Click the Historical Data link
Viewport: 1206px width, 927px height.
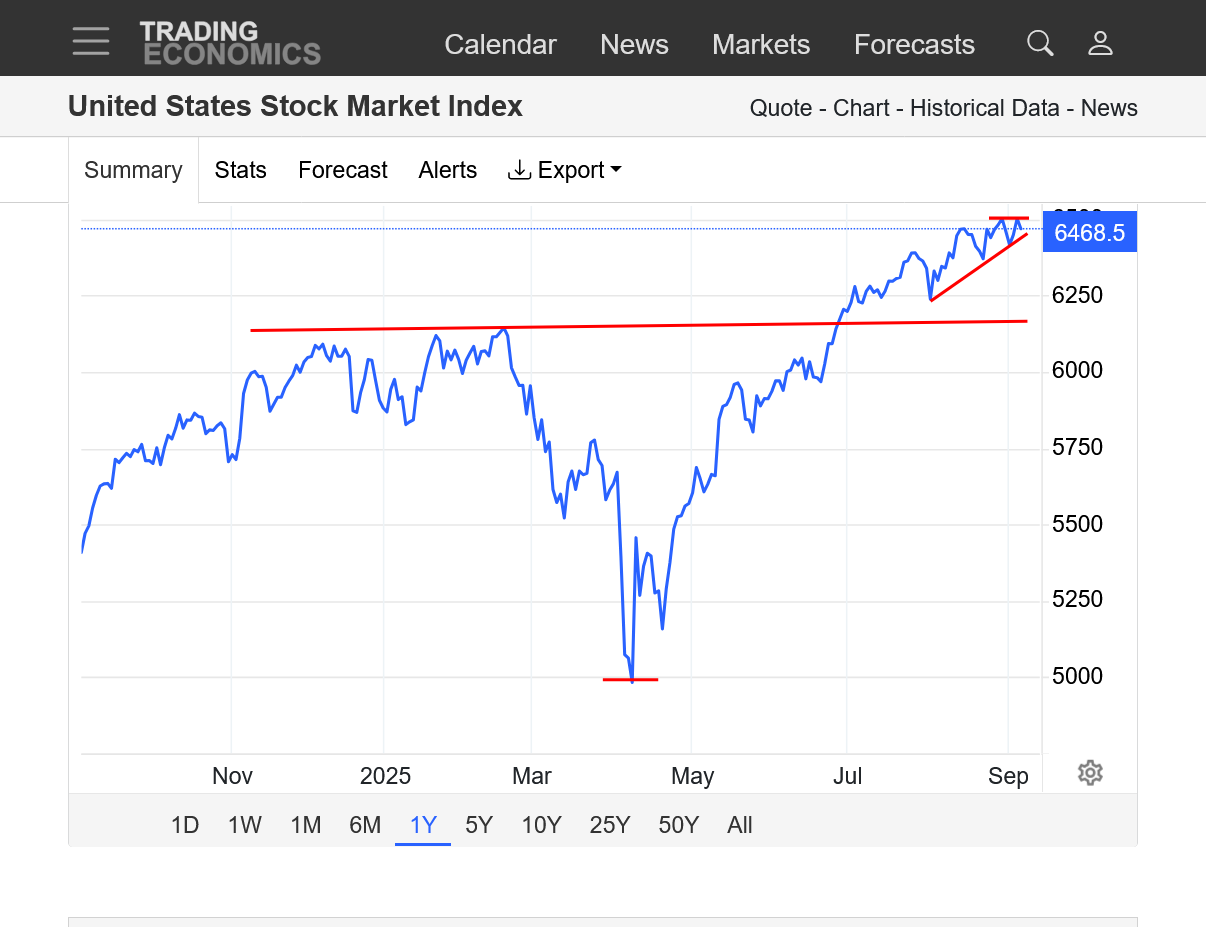(984, 108)
